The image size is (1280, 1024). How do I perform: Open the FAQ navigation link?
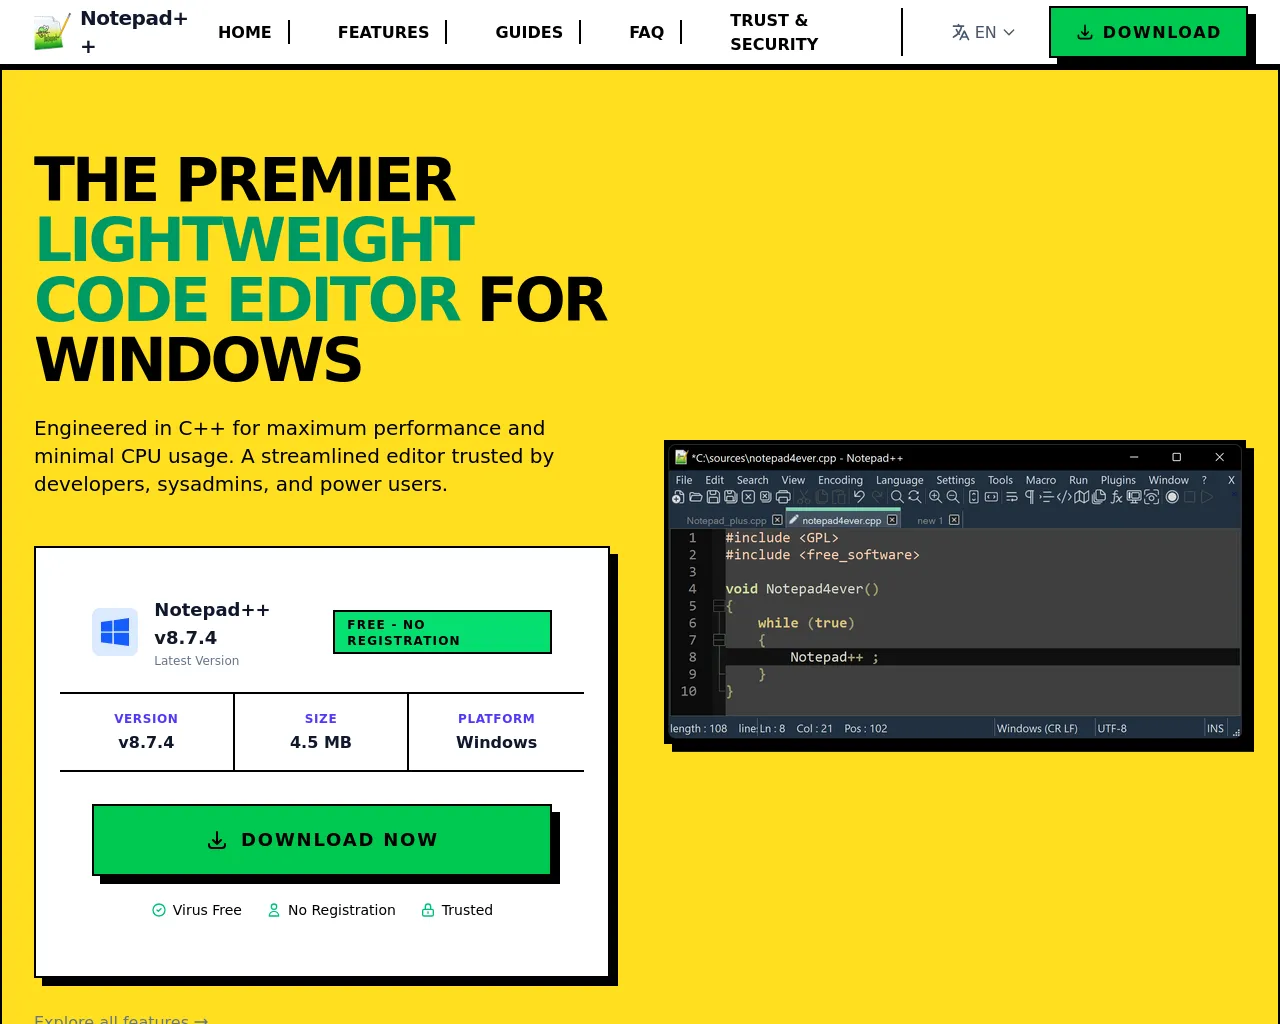(x=647, y=32)
